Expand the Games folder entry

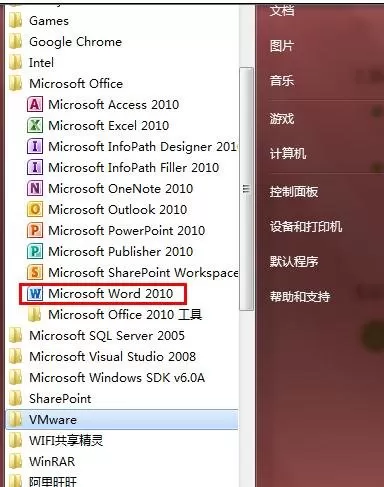point(49,21)
